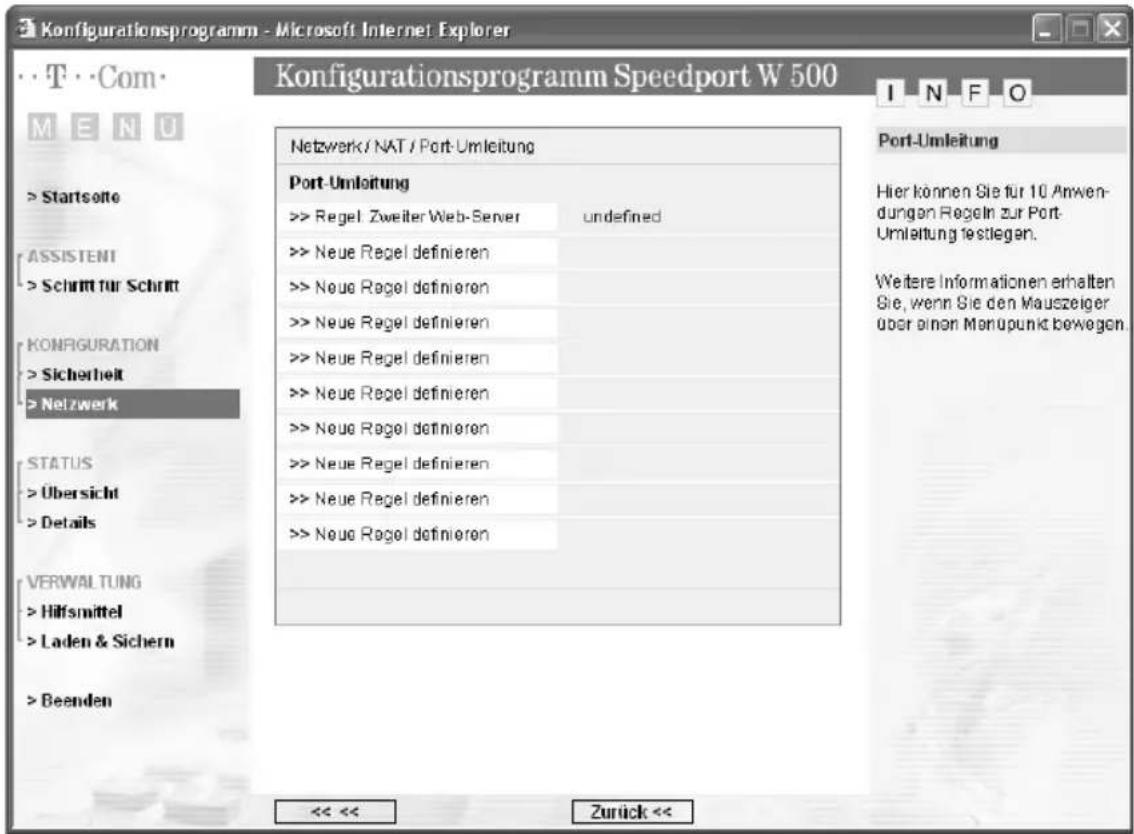Click the Internet Explorer icon in title bar
Image resolution: width=1134 pixels, height=834 pixels.
(27, 29)
